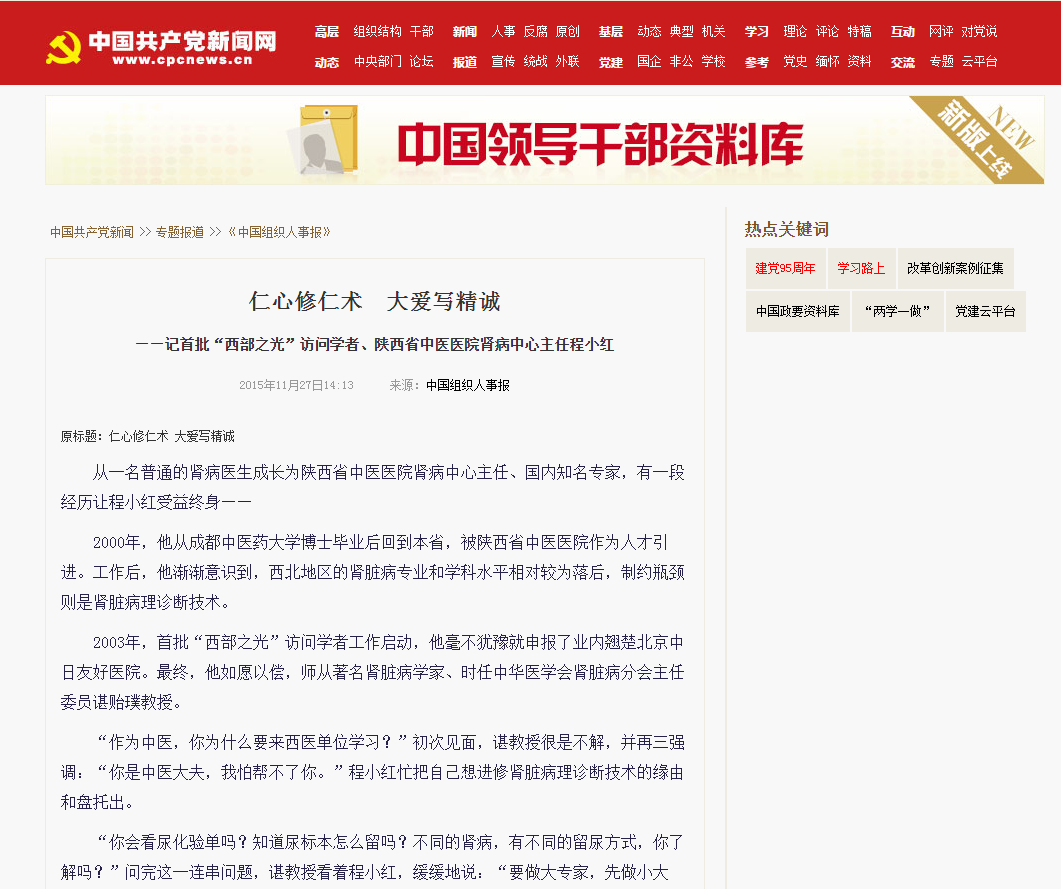This screenshot has height=889, width=1061.
Task: Select the 基层 nav heading
Action: pyautogui.click(x=611, y=31)
